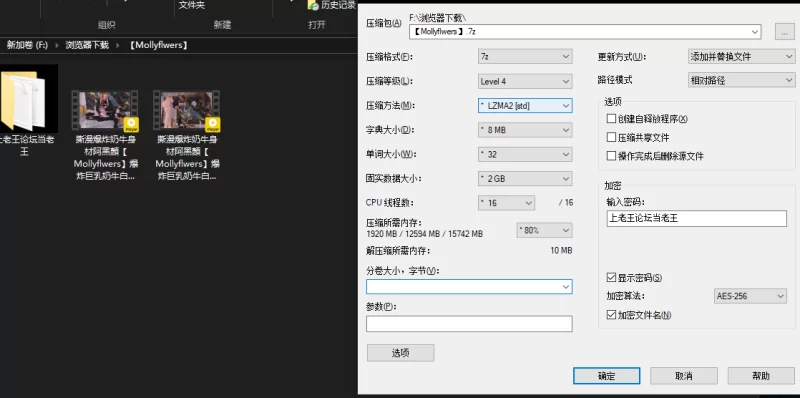Viewport: 800px width, 398px height.
Task: Expand the 路径模式 相对路径 dropdown
Action: (x=741, y=81)
